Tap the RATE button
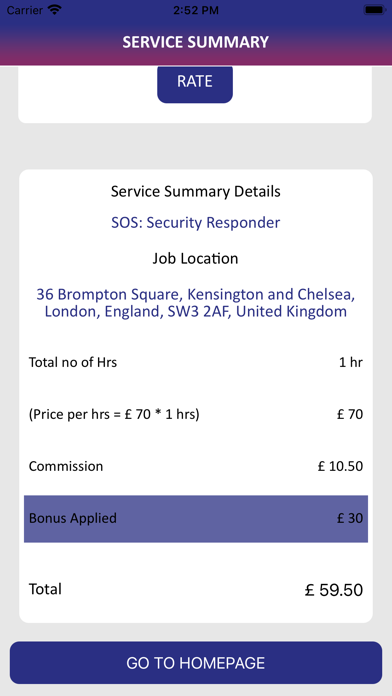The height and width of the screenshot is (696, 392). tap(195, 83)
